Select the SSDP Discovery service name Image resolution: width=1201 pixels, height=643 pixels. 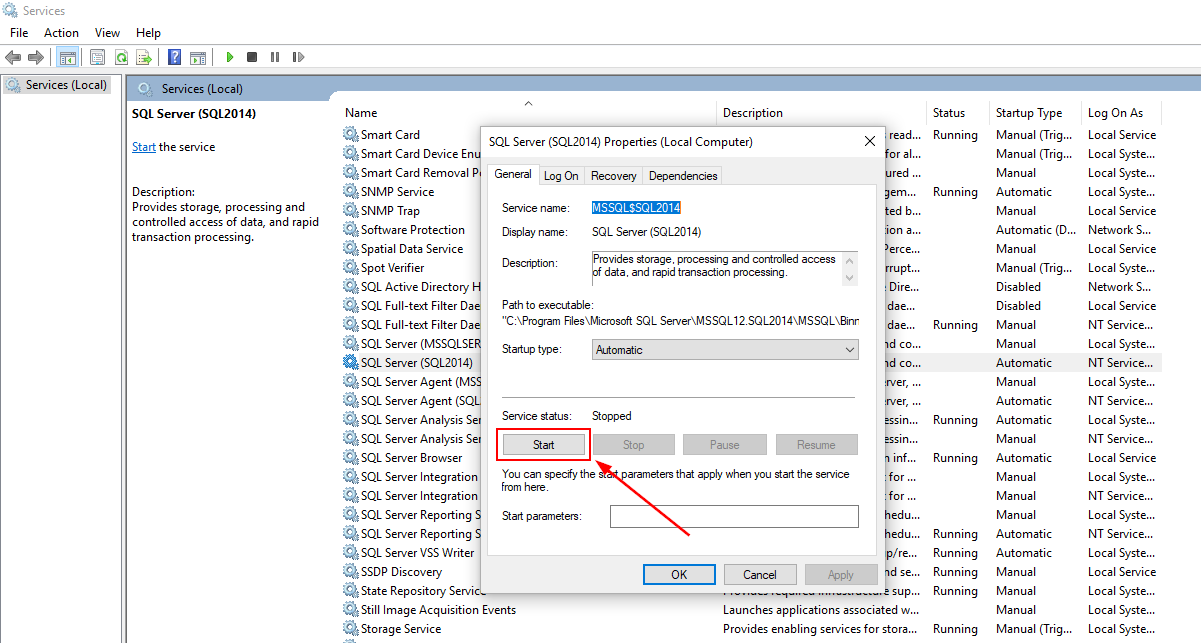pos(401,571)
